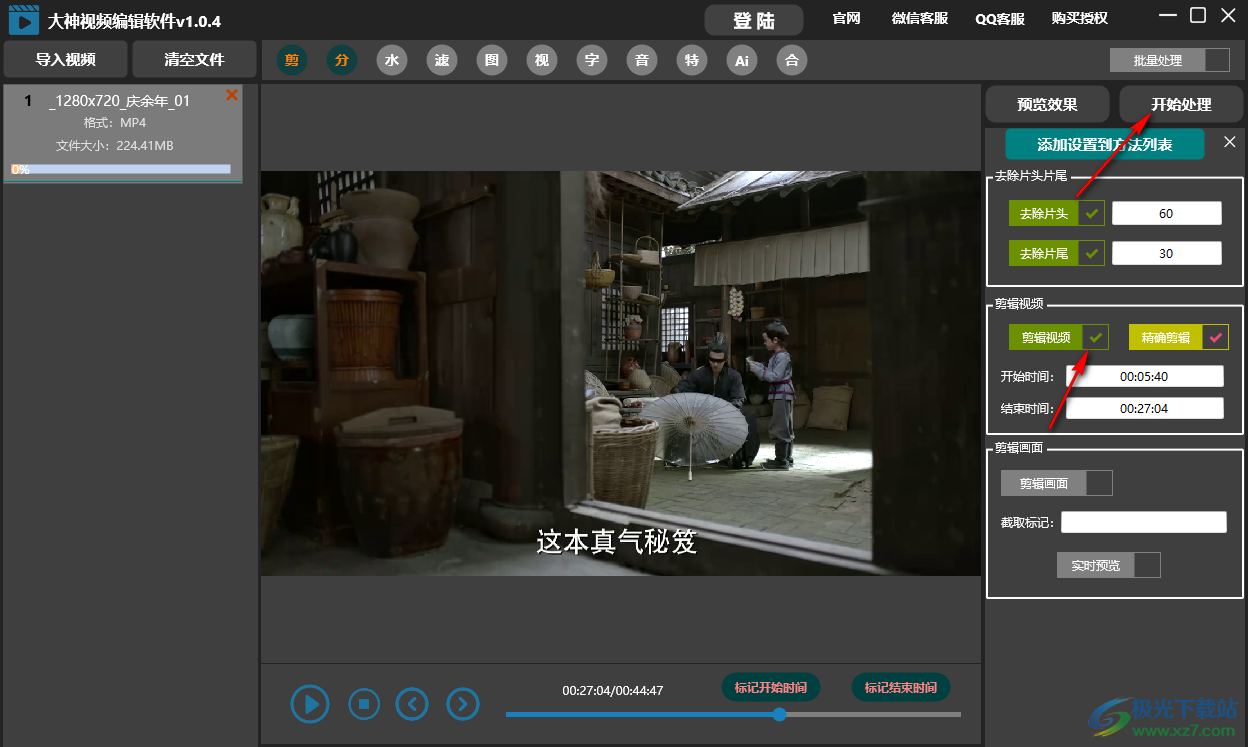Click 清空文件 to clear files

(194, 59)
